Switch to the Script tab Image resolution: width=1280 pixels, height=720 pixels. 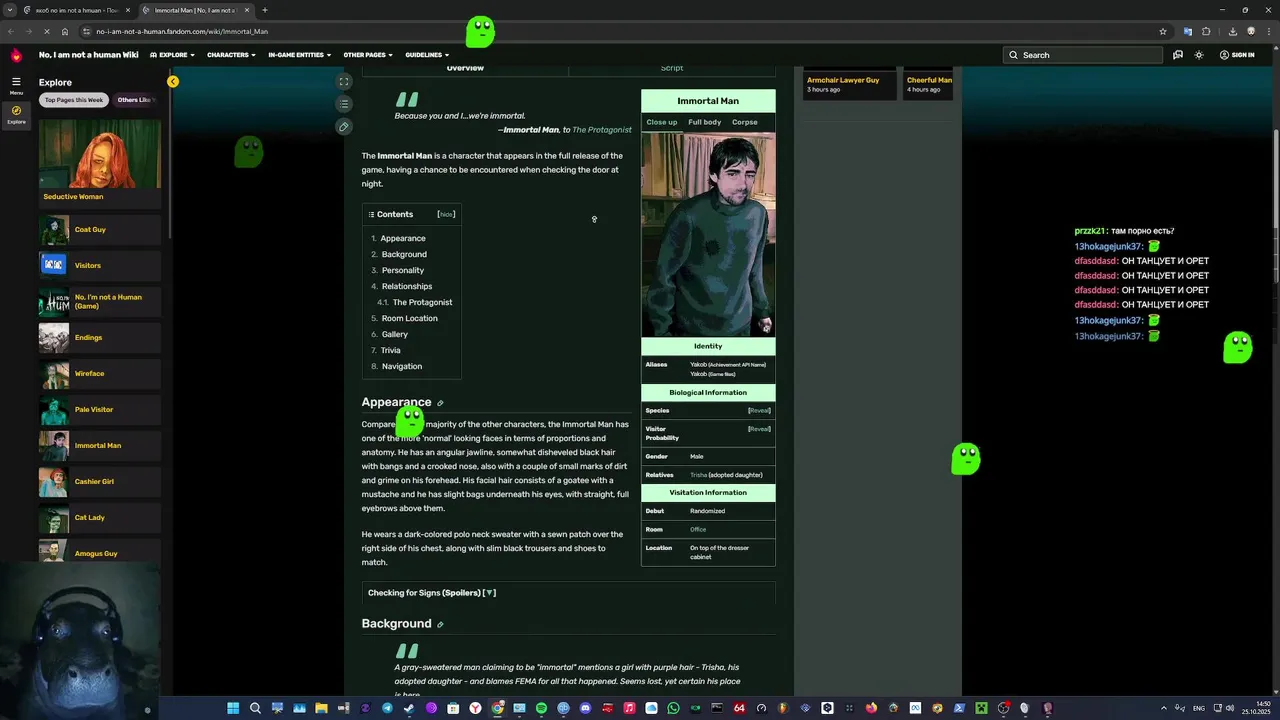(x=672, y=68)
